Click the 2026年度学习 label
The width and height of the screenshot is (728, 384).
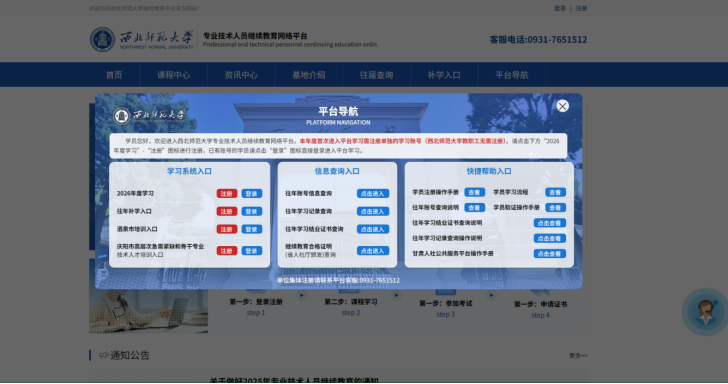pyautogui.click(x=135, y=194)
